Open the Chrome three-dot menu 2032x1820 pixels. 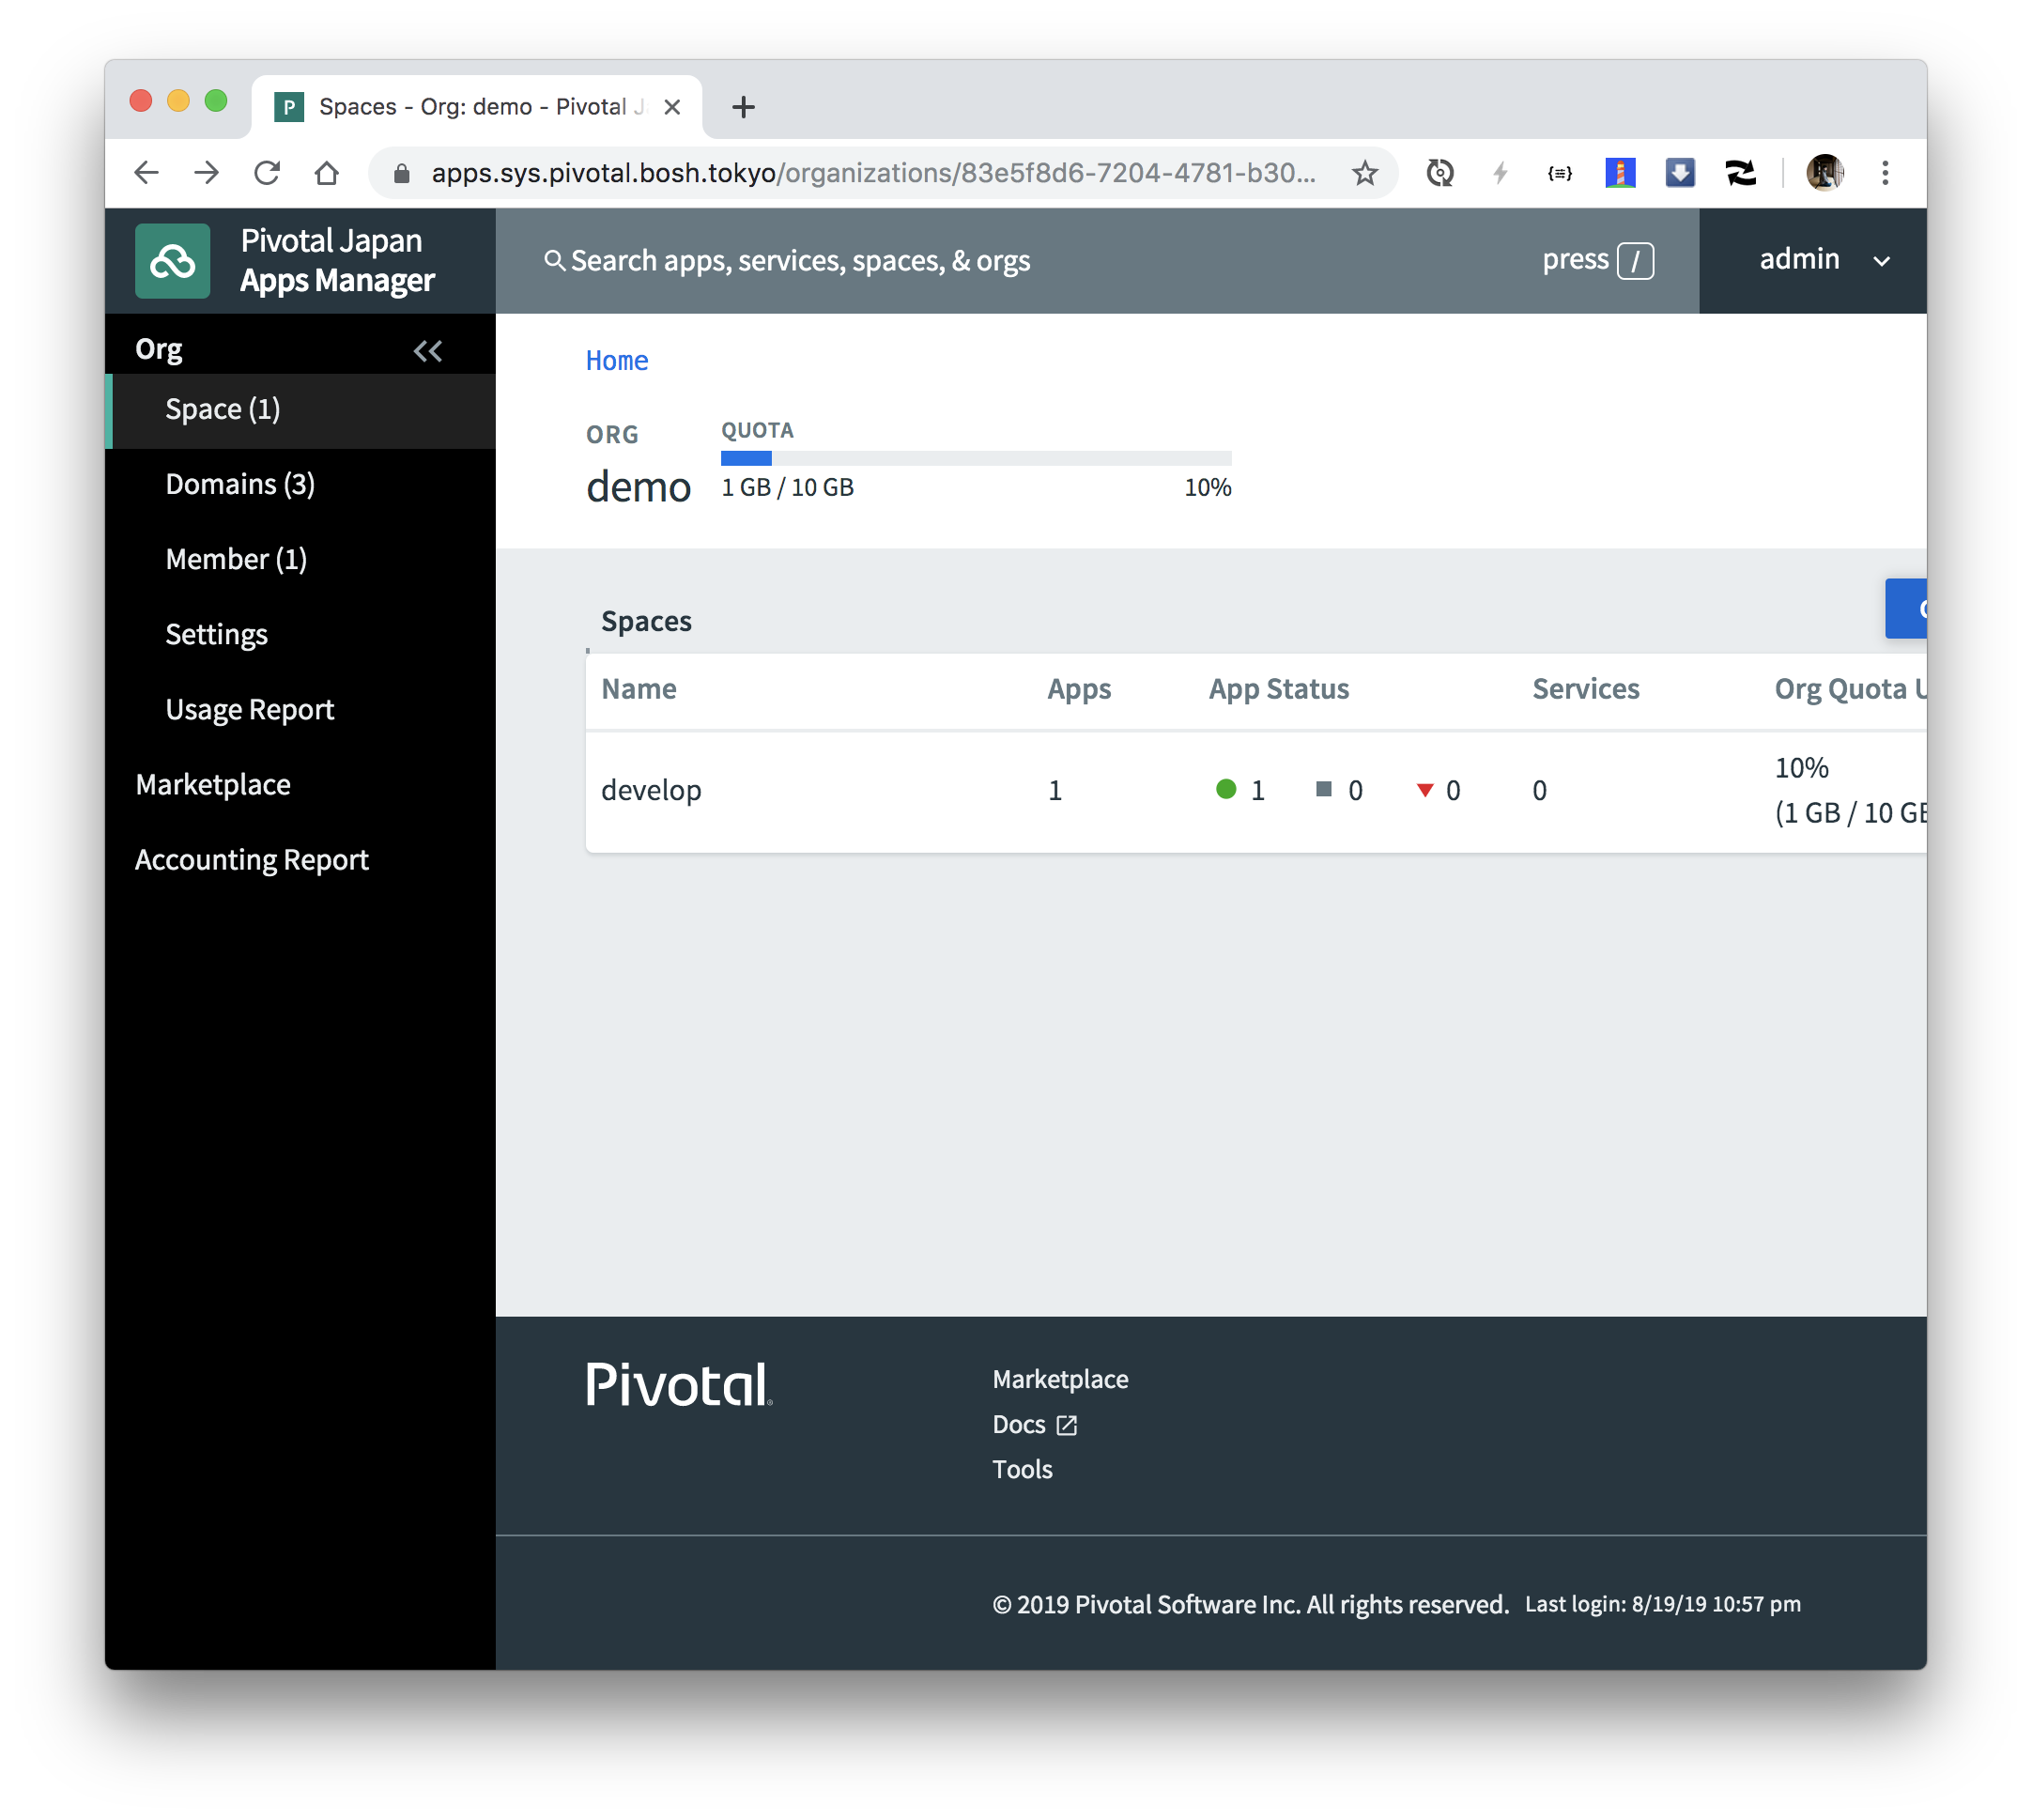point(1885,173)
